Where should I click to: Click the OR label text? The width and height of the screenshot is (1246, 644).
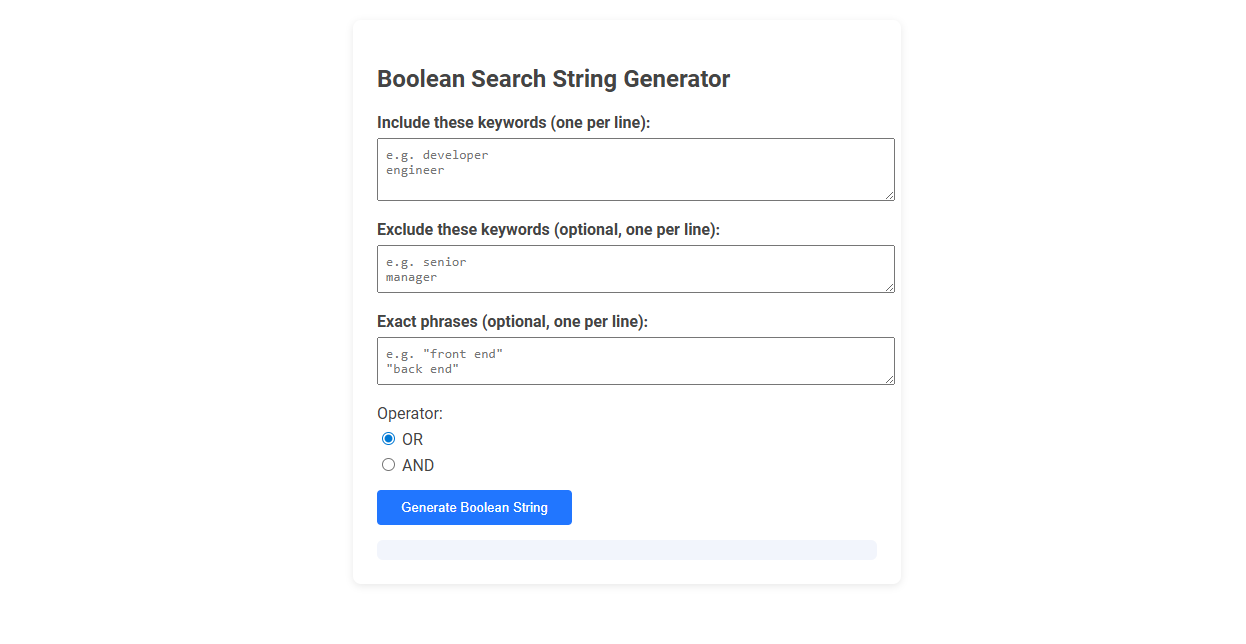point(412,439)
